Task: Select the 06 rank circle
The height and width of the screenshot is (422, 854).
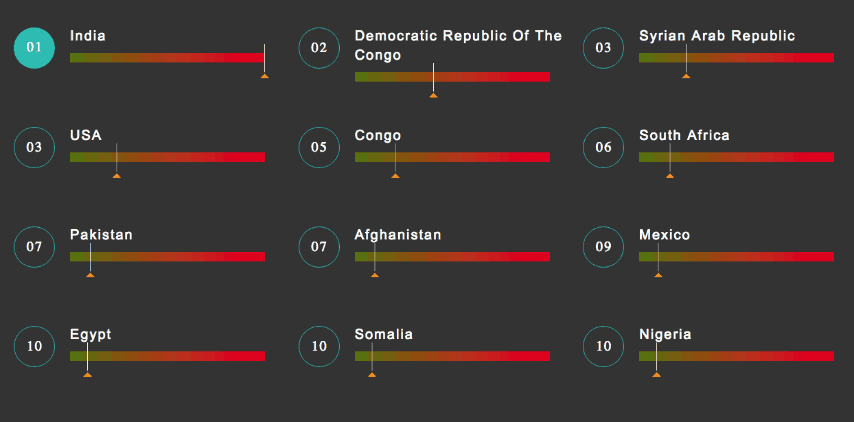Action: (x=603, y=148)
